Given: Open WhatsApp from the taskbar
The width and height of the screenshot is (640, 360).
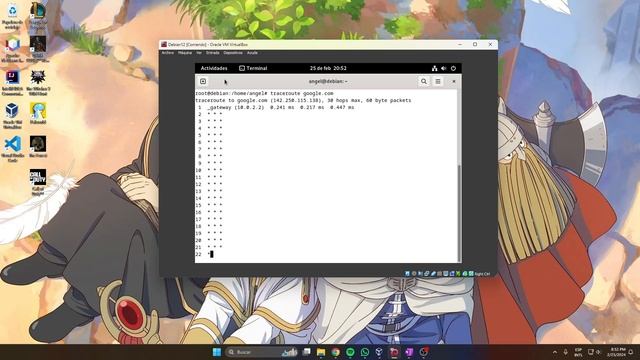Looking at the screenshot, I should point(365,352).
